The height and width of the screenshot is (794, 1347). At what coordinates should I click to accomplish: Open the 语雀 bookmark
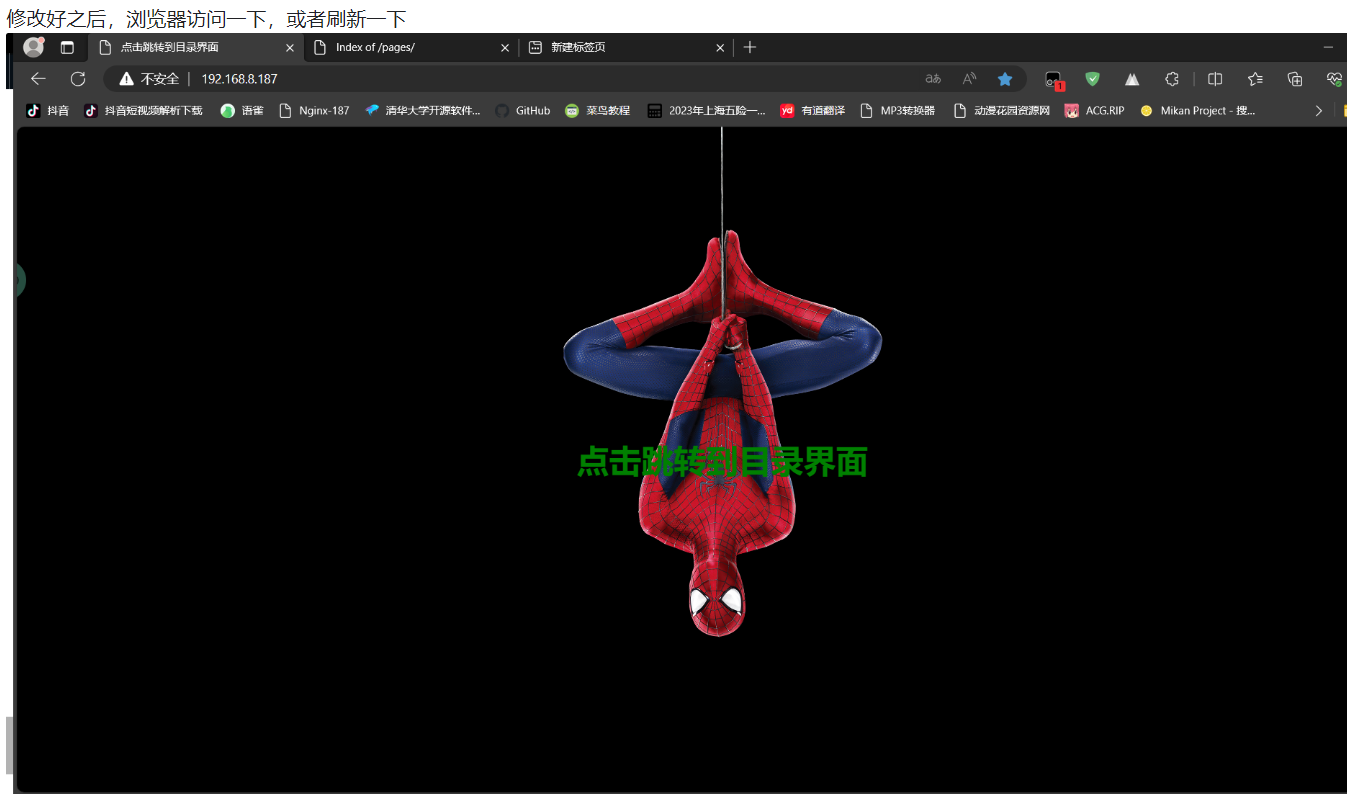(242, 111)
